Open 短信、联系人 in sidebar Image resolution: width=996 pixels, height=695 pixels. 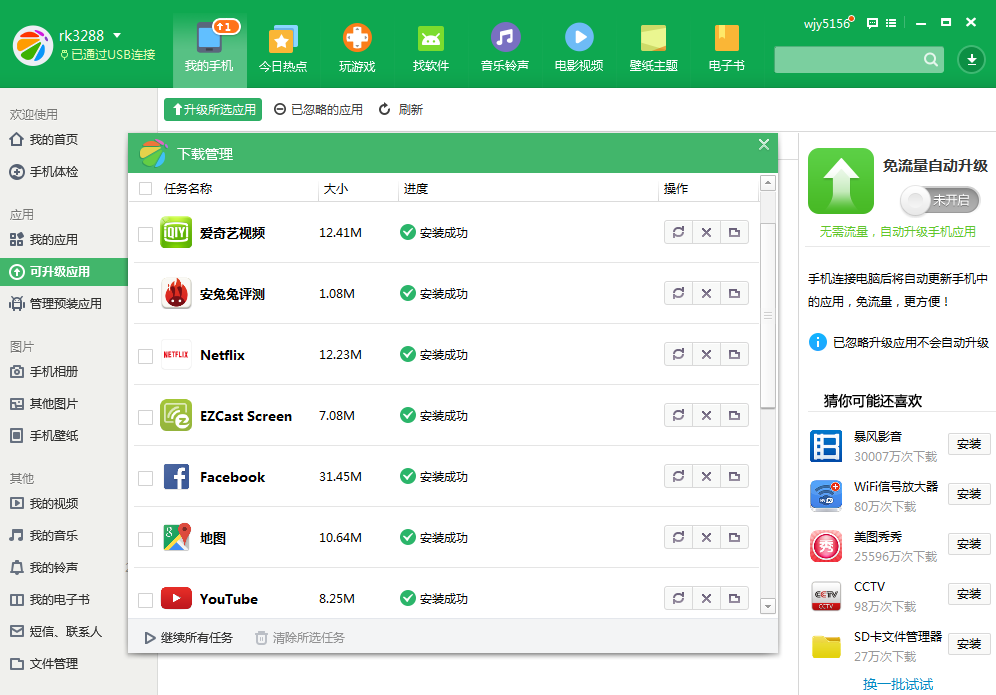[56, 631]
